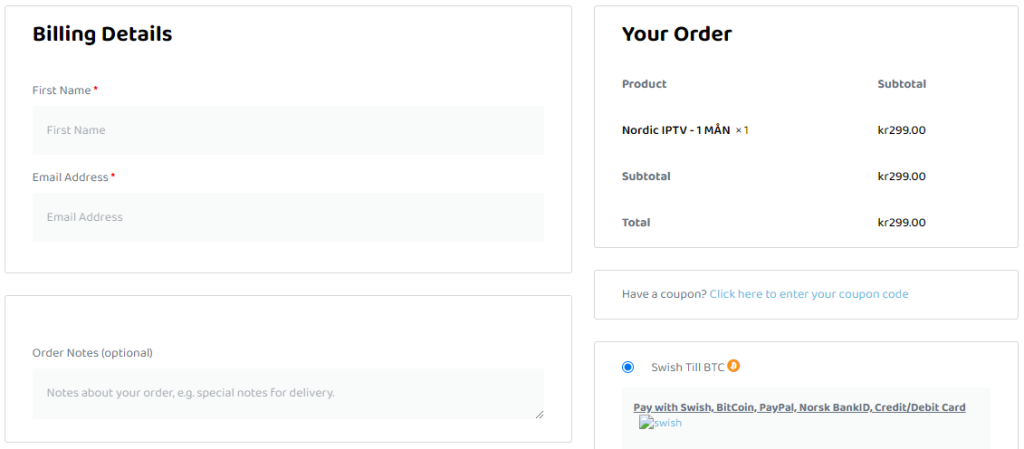Click the Order Notes (optional) label

coord(92,353)
